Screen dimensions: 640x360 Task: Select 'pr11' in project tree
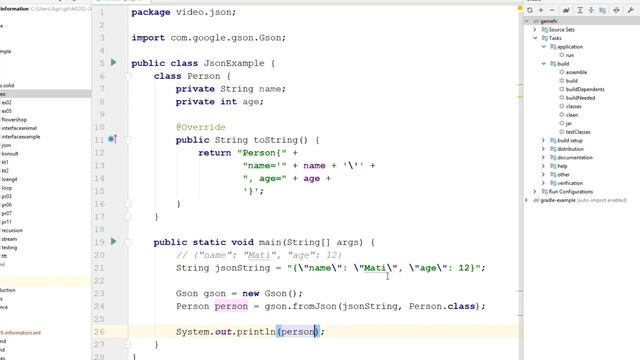pos(6,222)
